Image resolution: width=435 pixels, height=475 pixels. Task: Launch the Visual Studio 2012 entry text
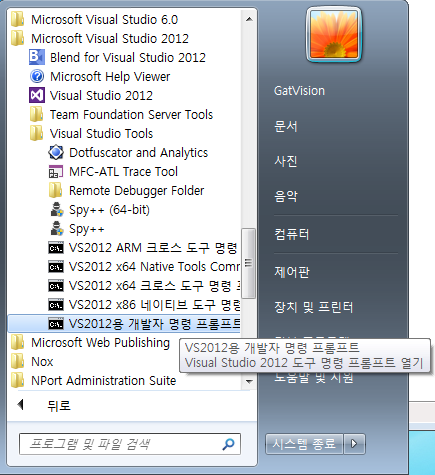(x=101, y=95)
